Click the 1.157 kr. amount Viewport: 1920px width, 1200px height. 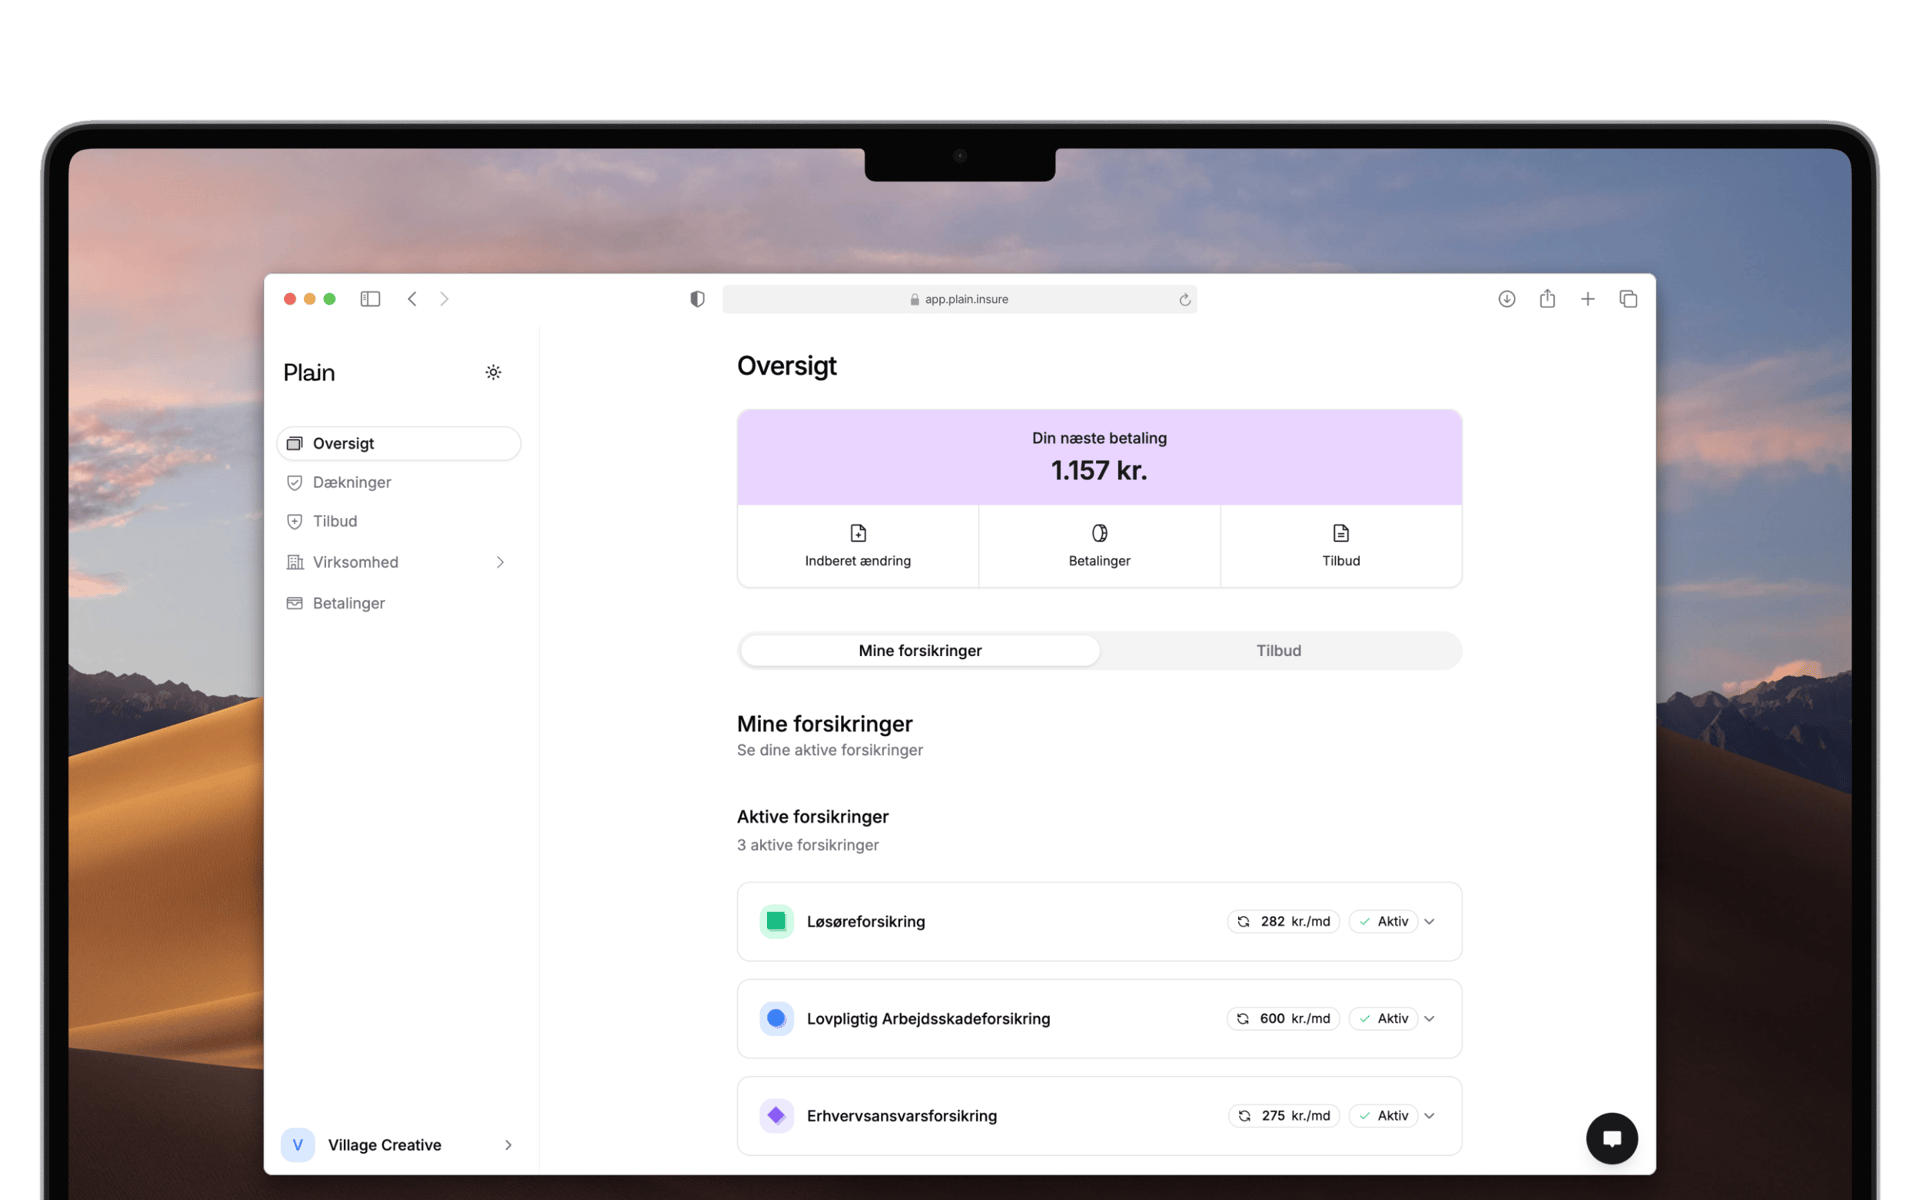[1099, 470]
